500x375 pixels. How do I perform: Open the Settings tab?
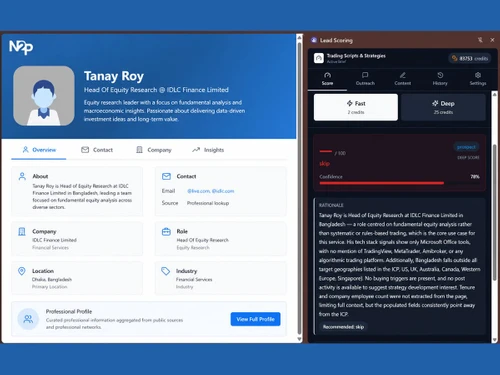click(478, 79)
